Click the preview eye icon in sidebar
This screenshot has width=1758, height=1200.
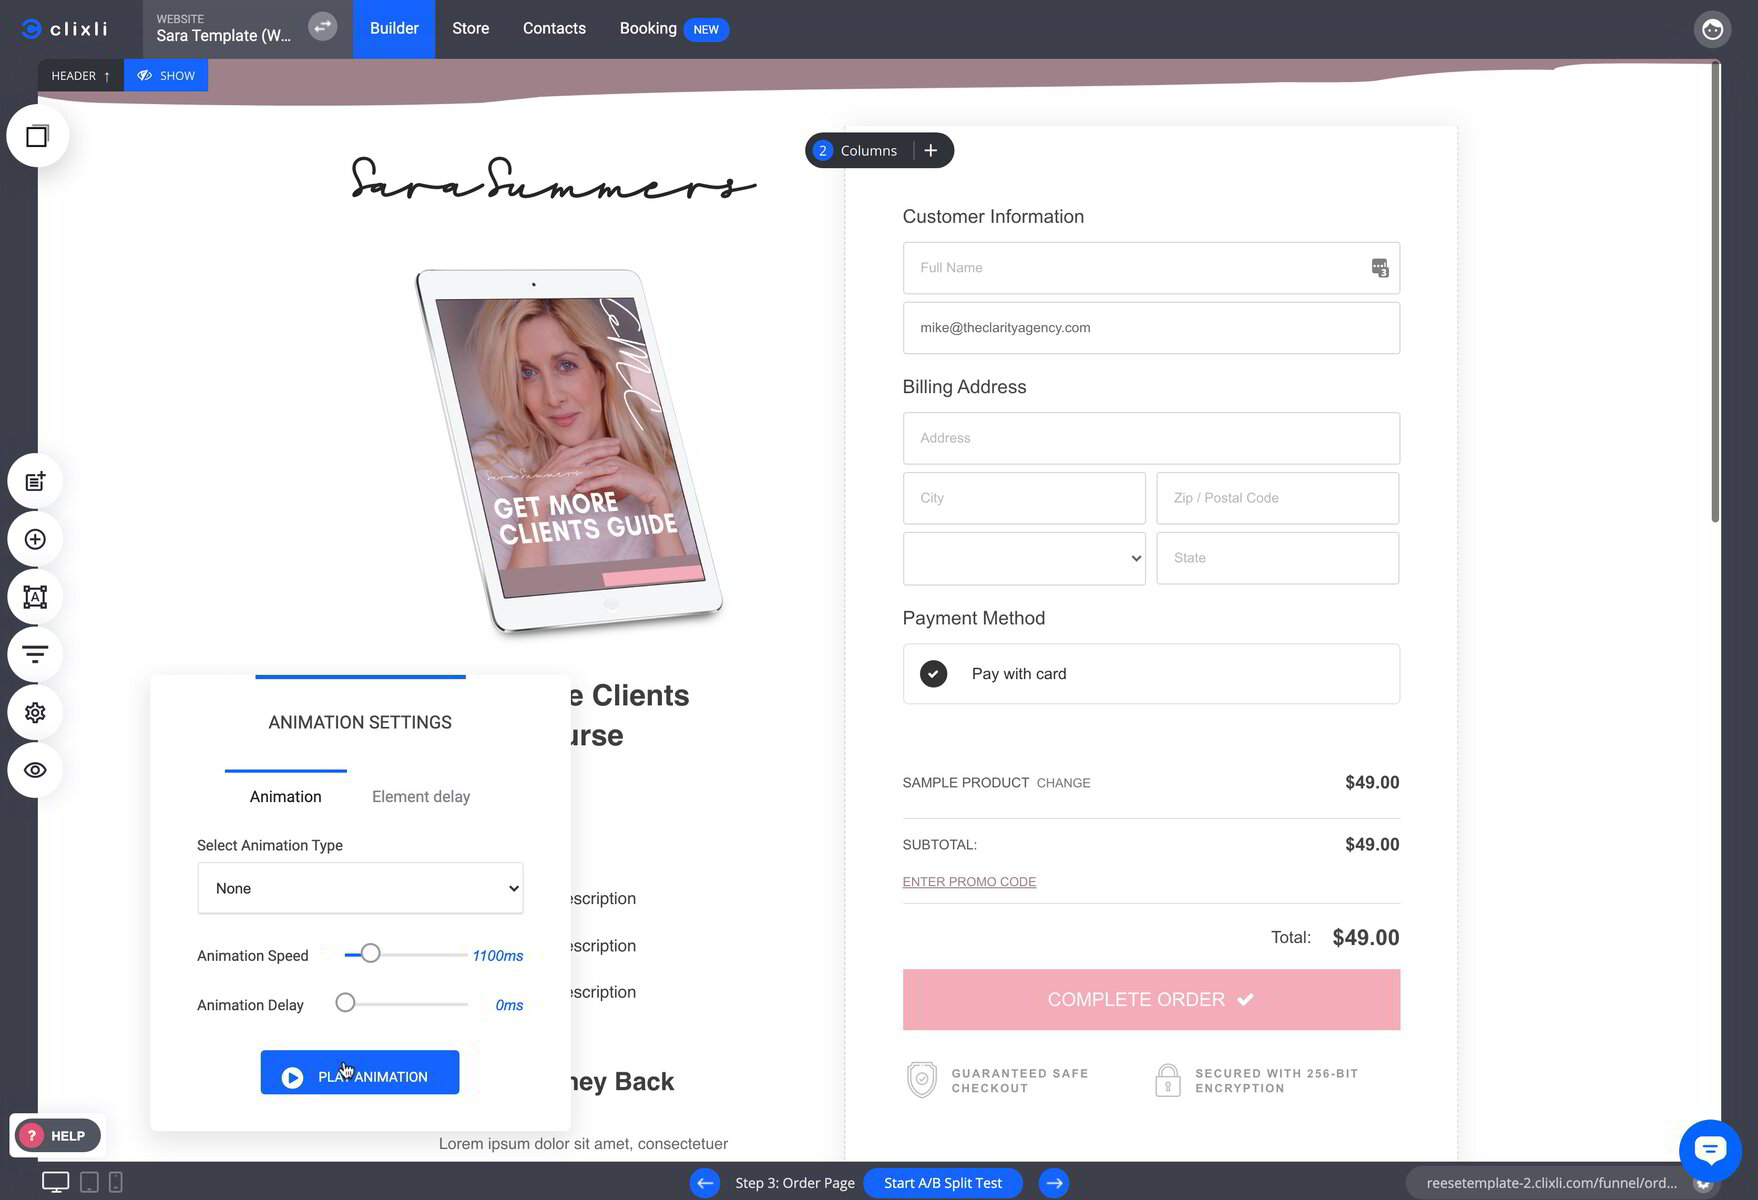[35, 770]
